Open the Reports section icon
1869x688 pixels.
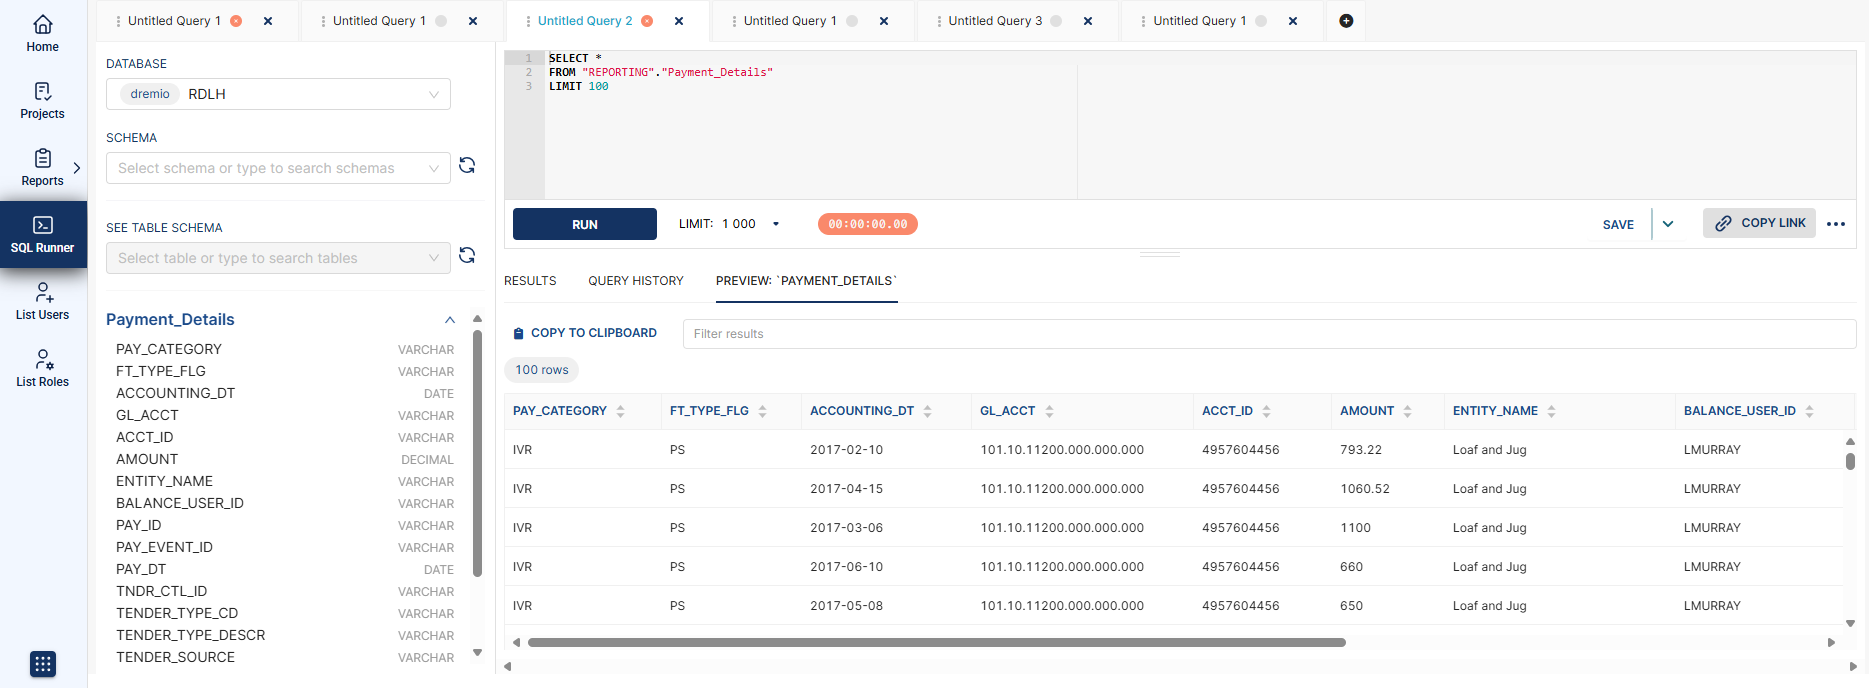[42, 159]
